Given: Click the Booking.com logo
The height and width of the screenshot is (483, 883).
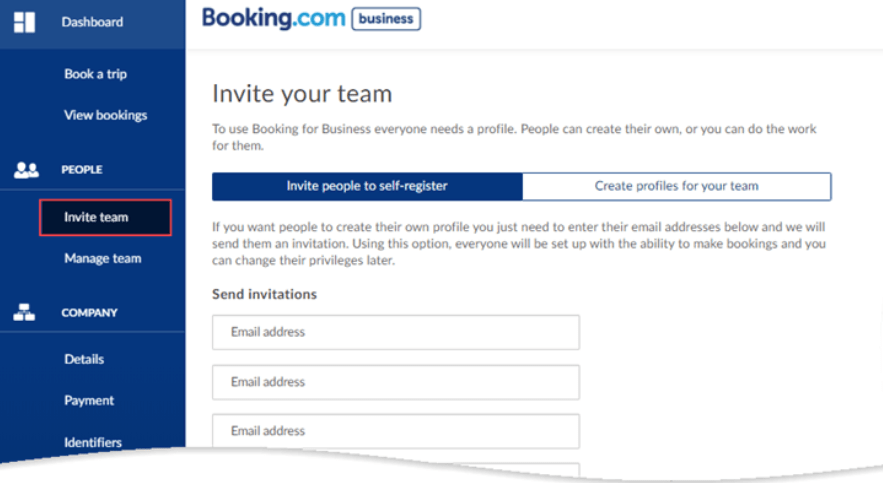Looking at the screenshot, I should point(273,19).
